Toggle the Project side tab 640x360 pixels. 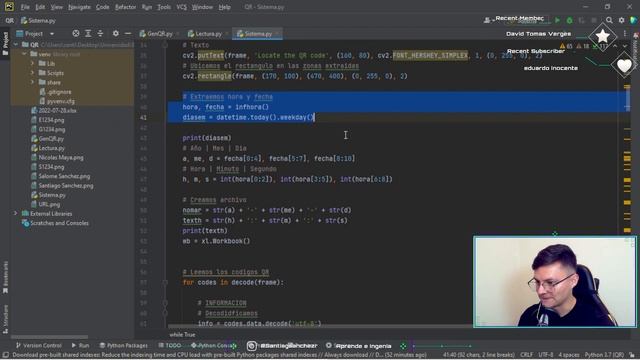[5, 43]
